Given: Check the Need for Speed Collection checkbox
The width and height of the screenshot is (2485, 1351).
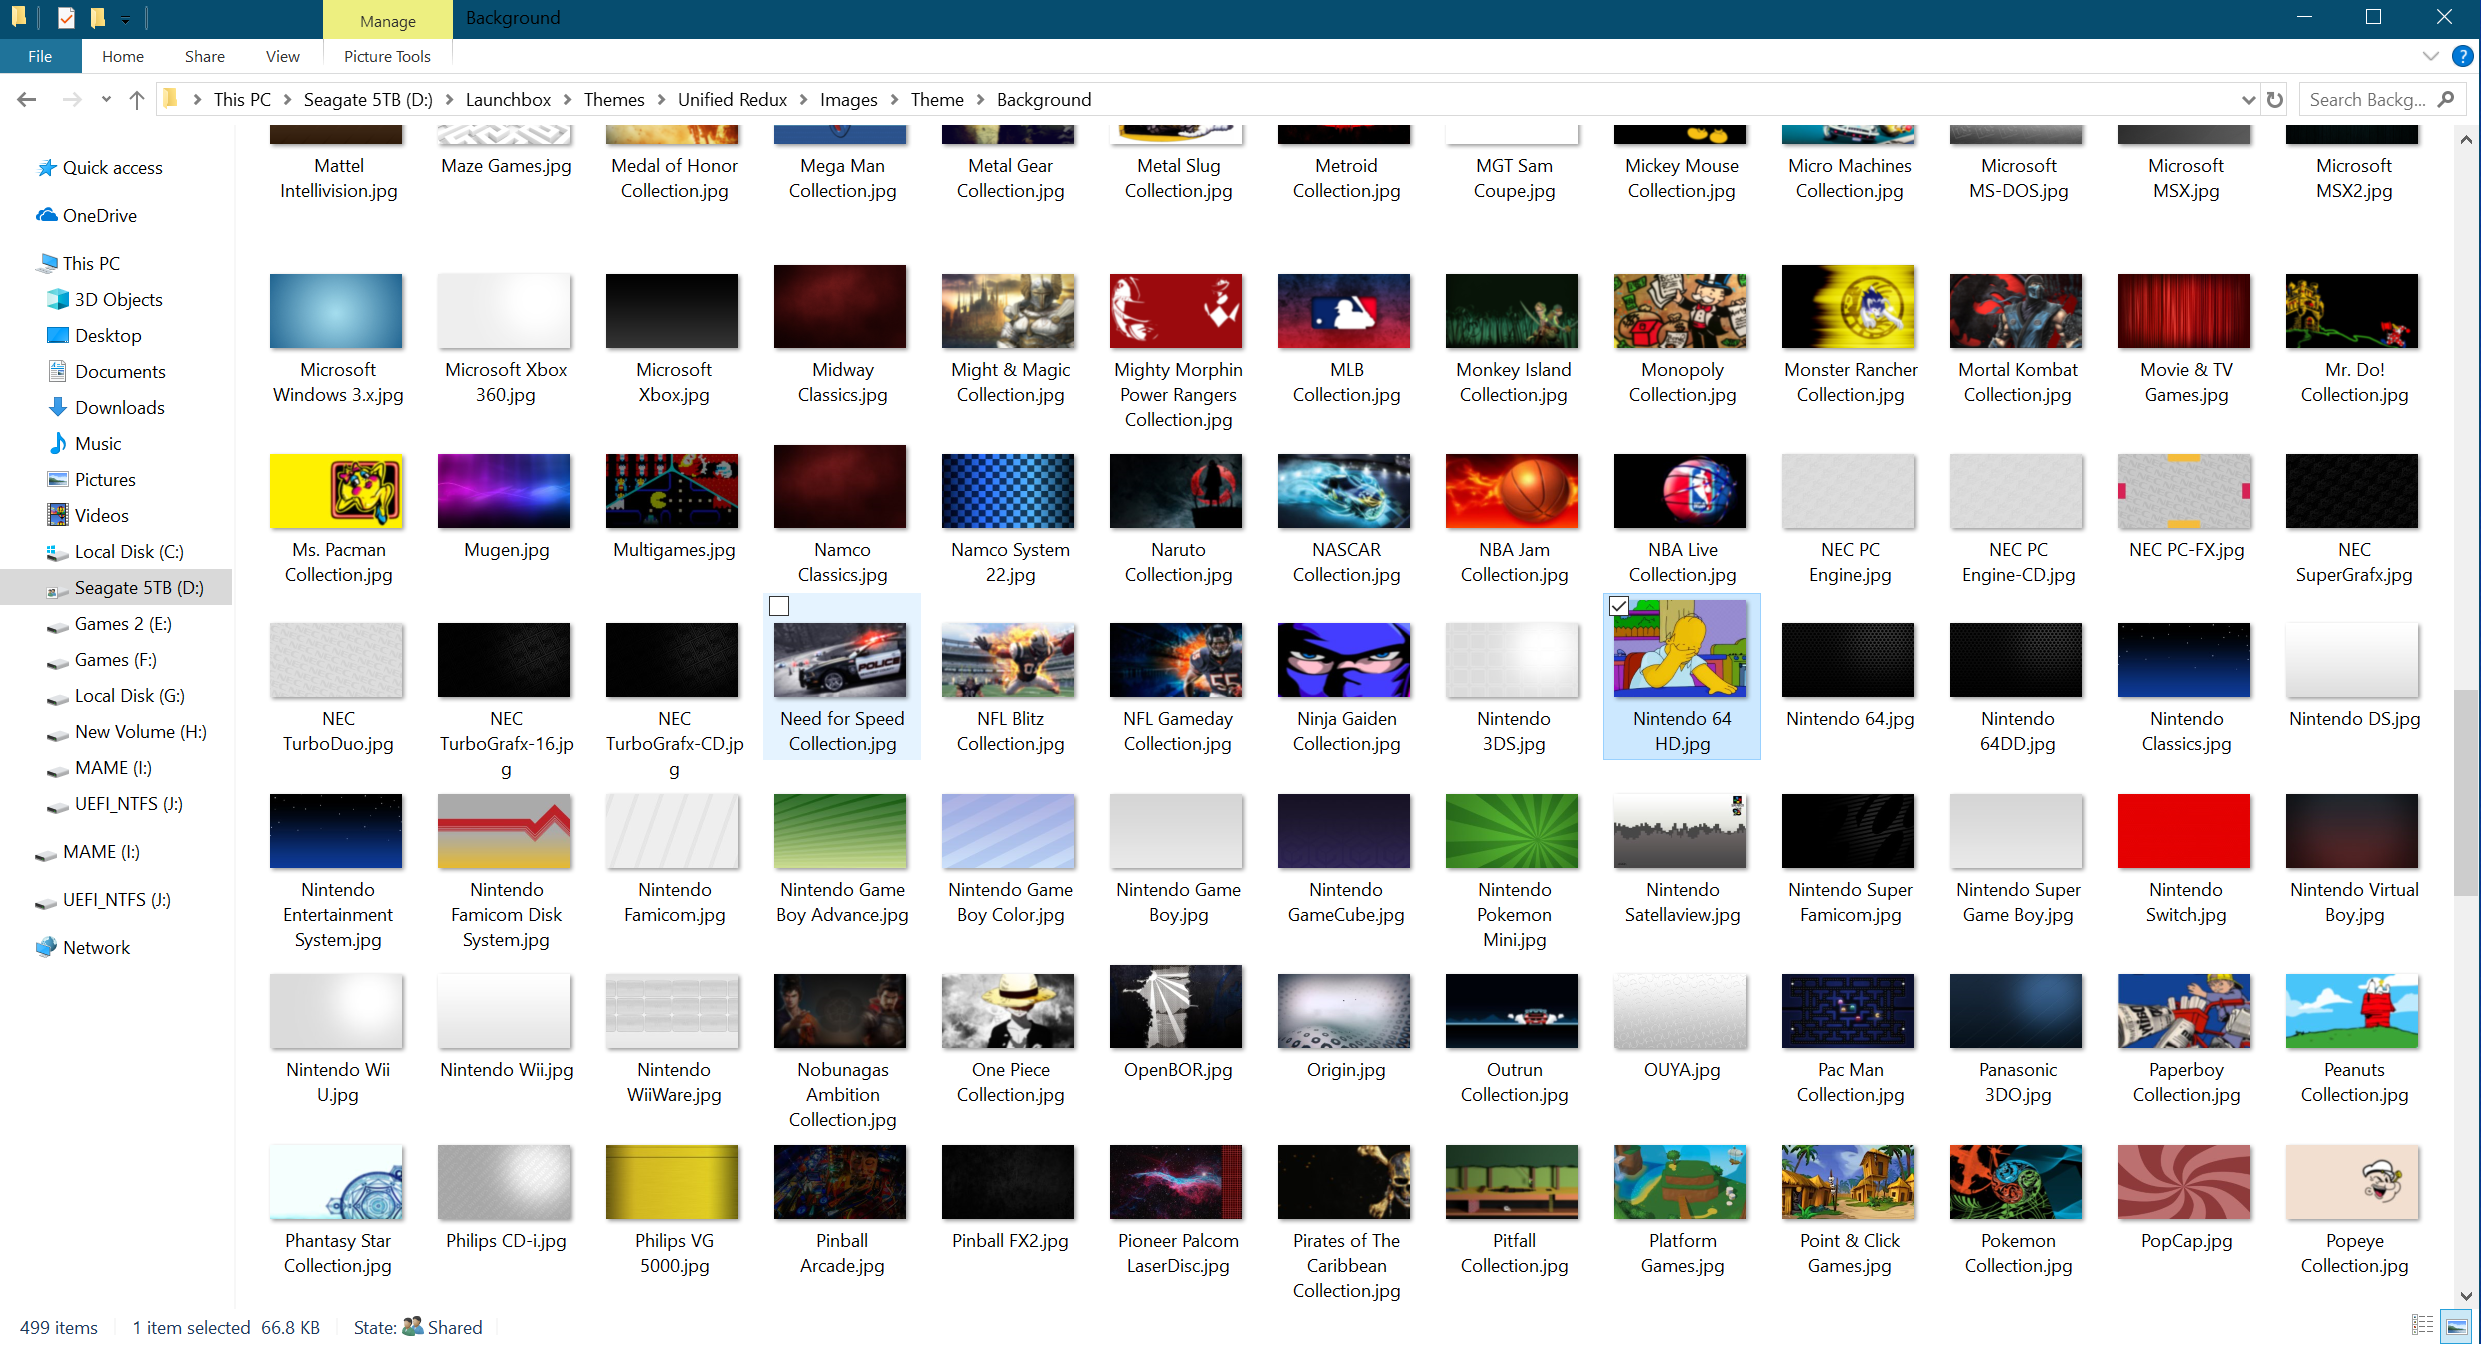Looking at the screenshot, I should [x=779, y=606].
